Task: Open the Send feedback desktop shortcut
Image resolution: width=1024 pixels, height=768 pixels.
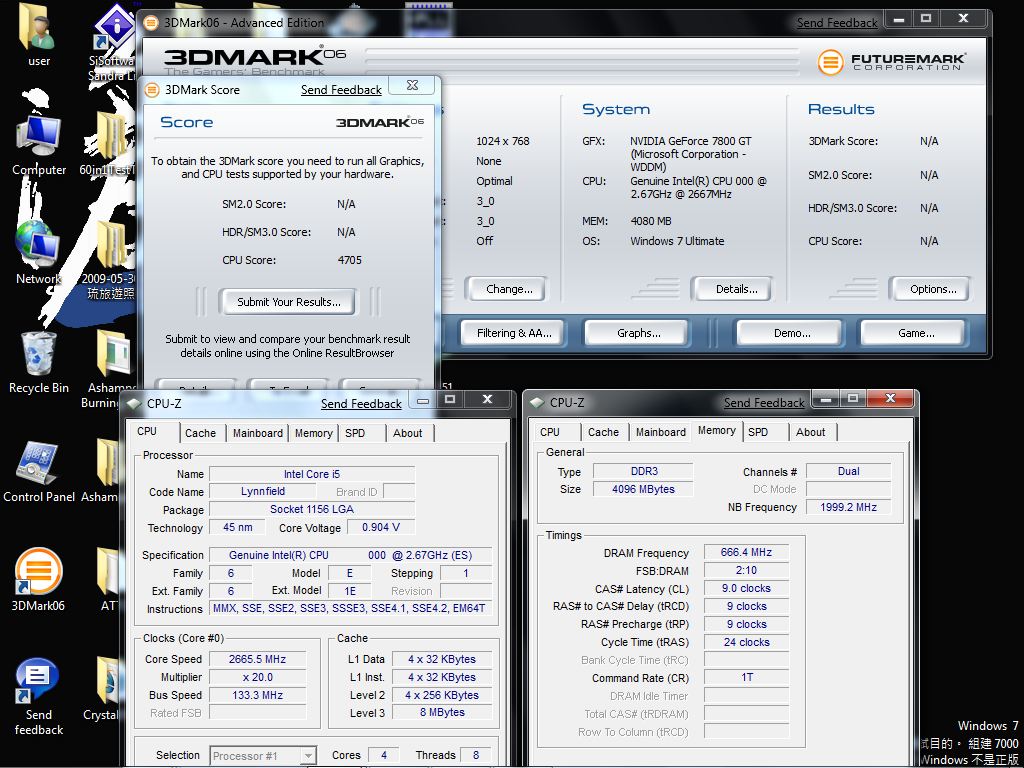Action: [39, 697]
